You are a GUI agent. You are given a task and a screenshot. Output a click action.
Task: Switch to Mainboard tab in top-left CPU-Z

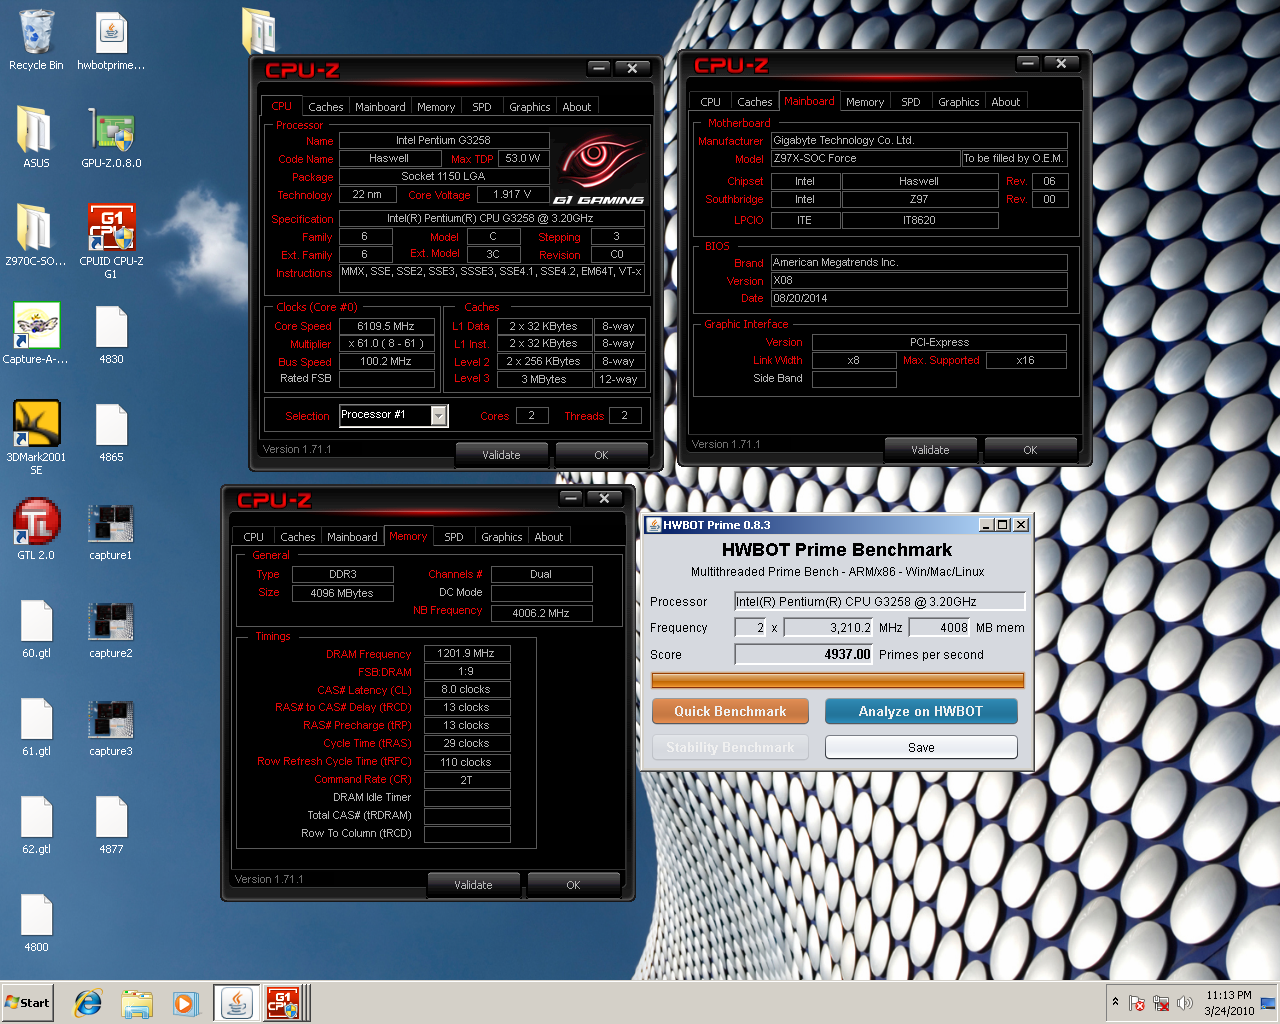(x=380, y=107)
